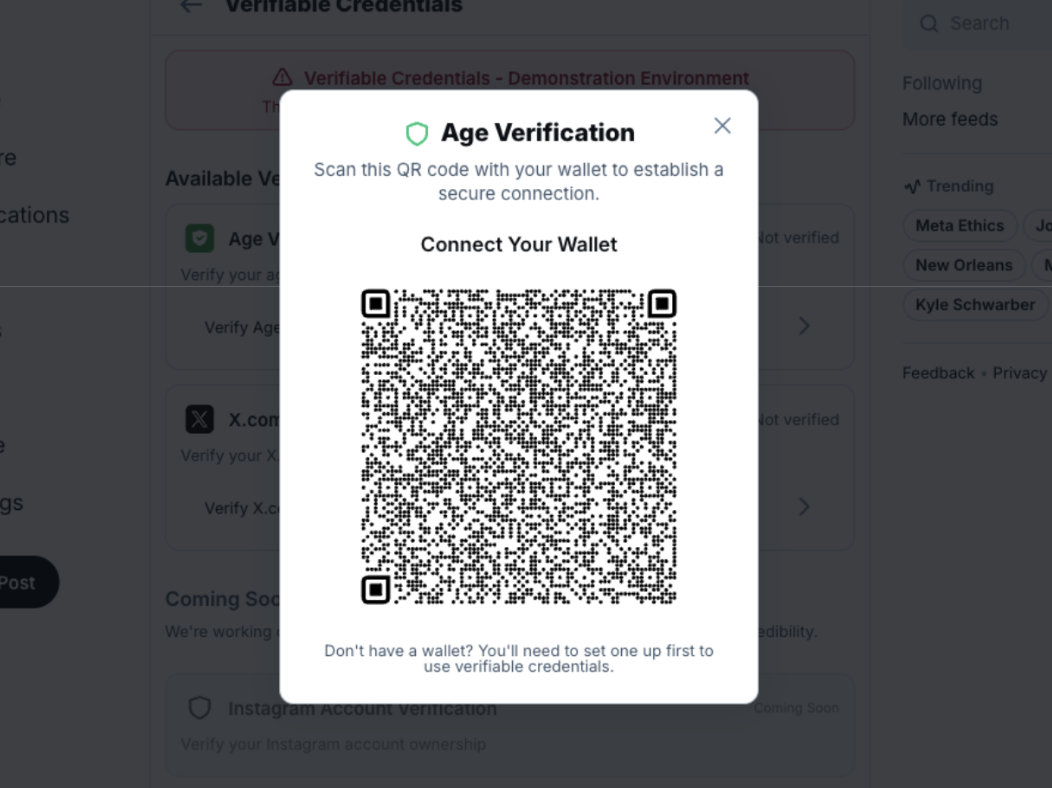Close the Age Verification dialog
The height and width of the screenshot is (788, 1052).
tap(722, 125)
